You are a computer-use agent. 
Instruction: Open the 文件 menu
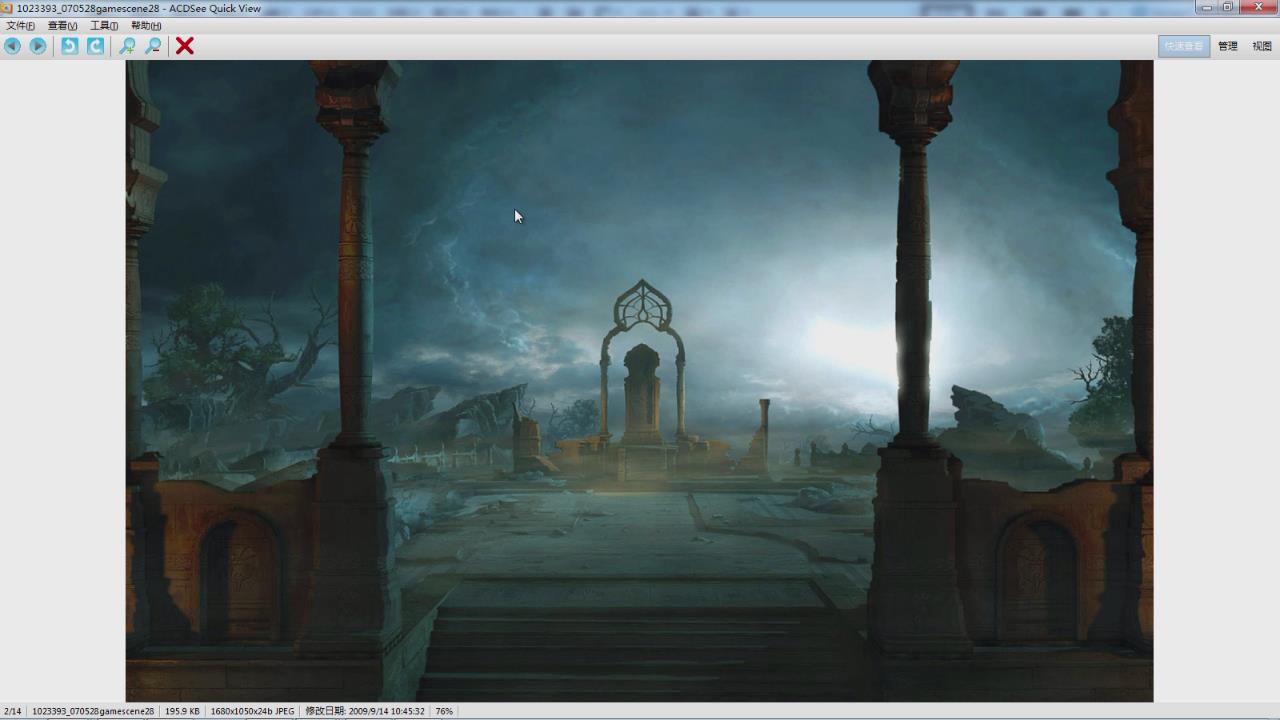[20, 26]
